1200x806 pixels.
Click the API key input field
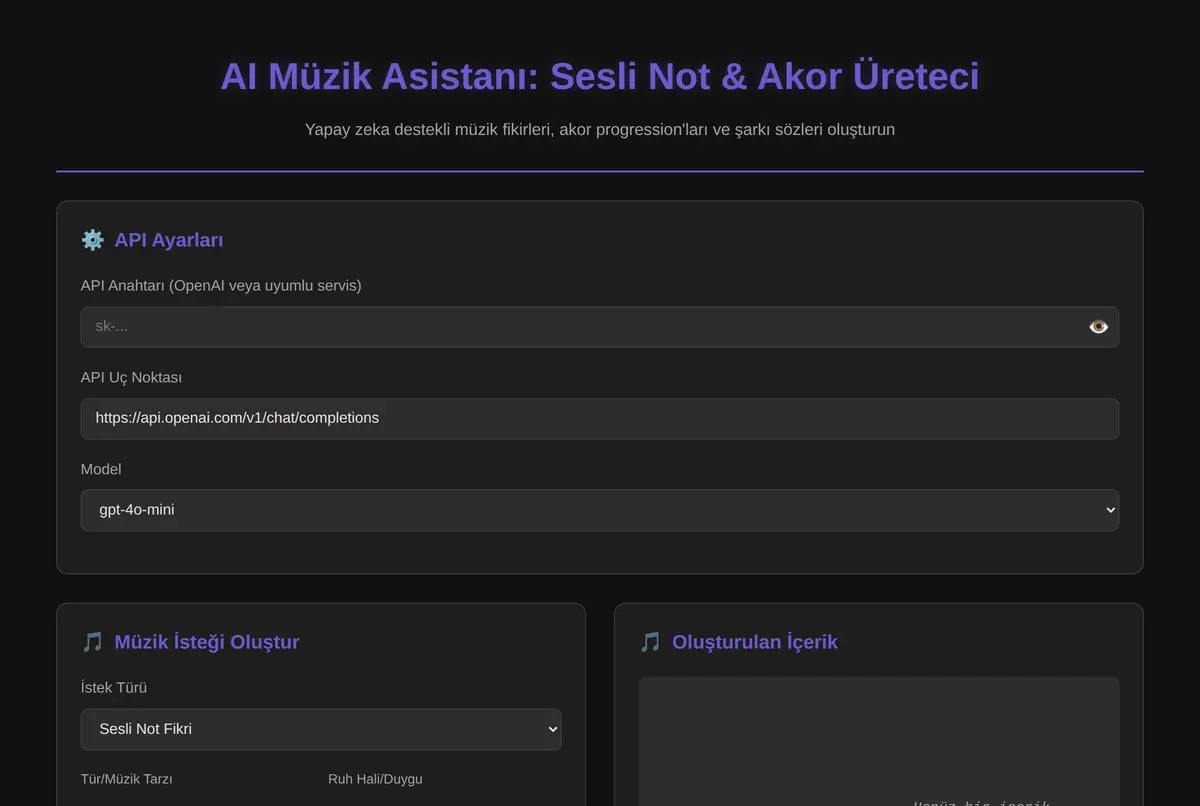[x=600, y=327]
